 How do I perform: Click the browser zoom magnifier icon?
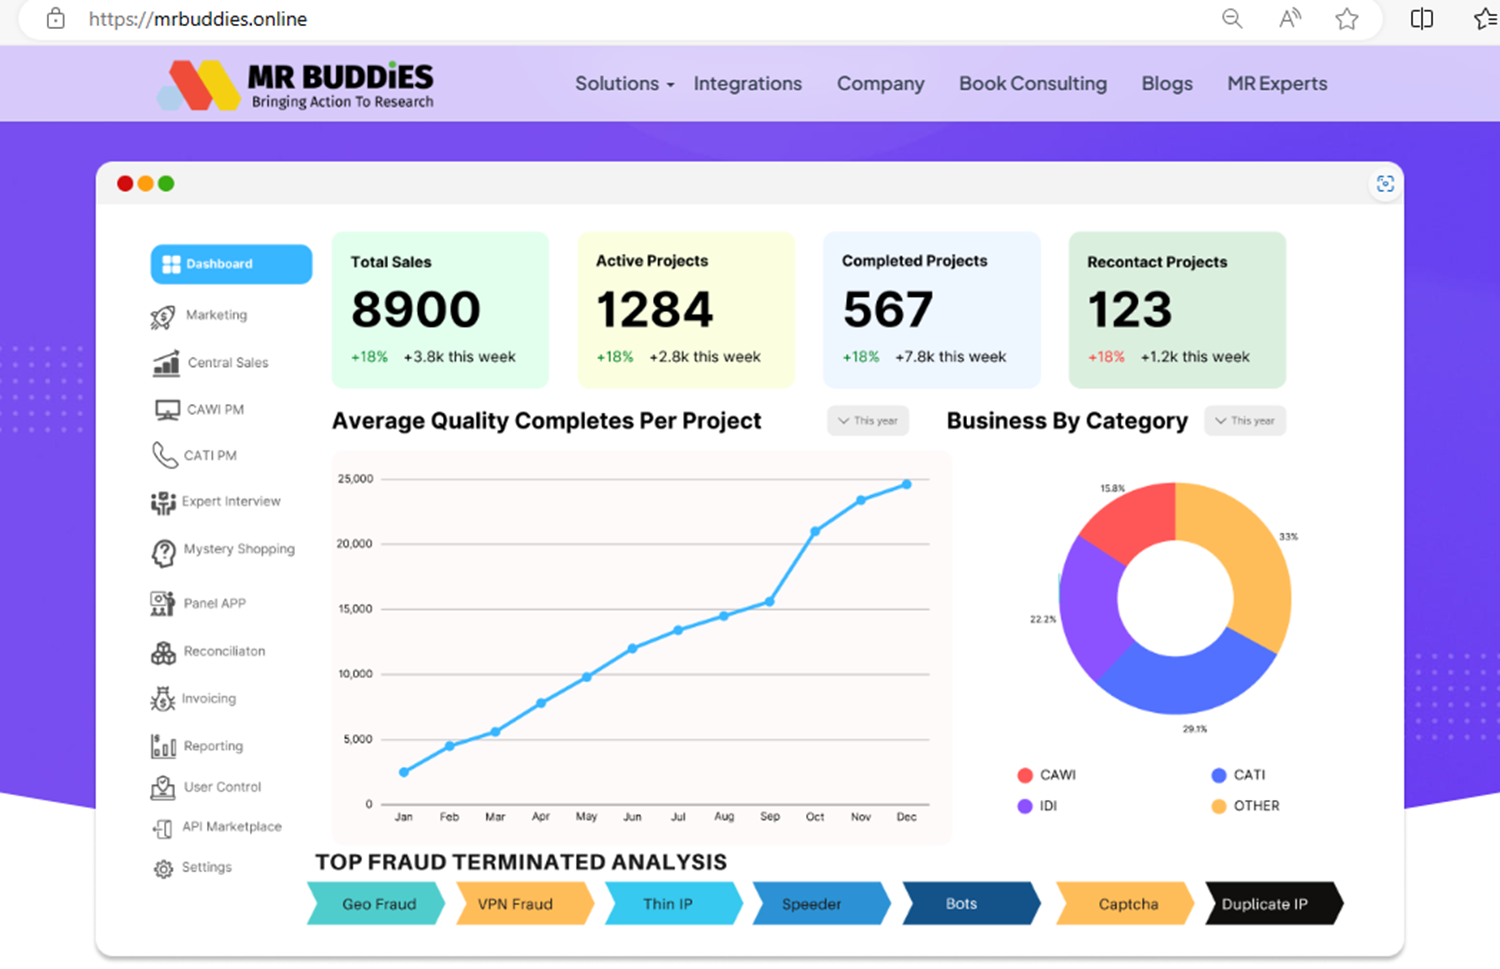pos(1232,19)
